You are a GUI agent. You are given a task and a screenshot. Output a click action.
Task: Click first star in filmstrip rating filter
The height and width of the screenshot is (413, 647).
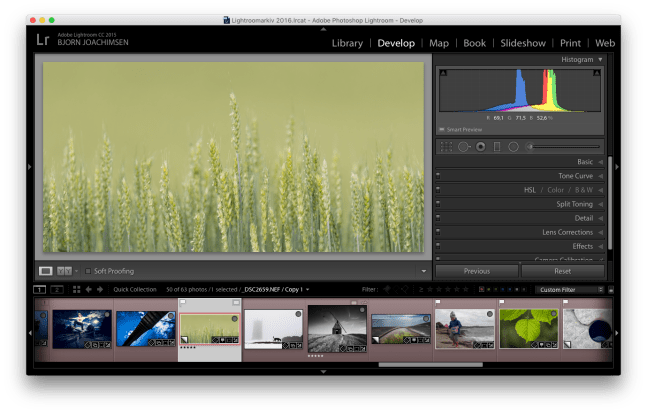430,290
